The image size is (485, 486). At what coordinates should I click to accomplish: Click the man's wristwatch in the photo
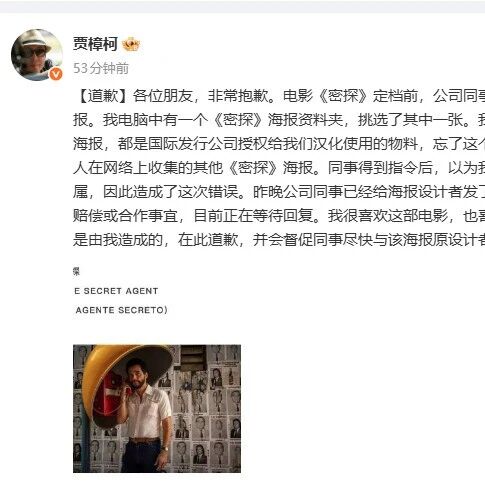[165, 449]
